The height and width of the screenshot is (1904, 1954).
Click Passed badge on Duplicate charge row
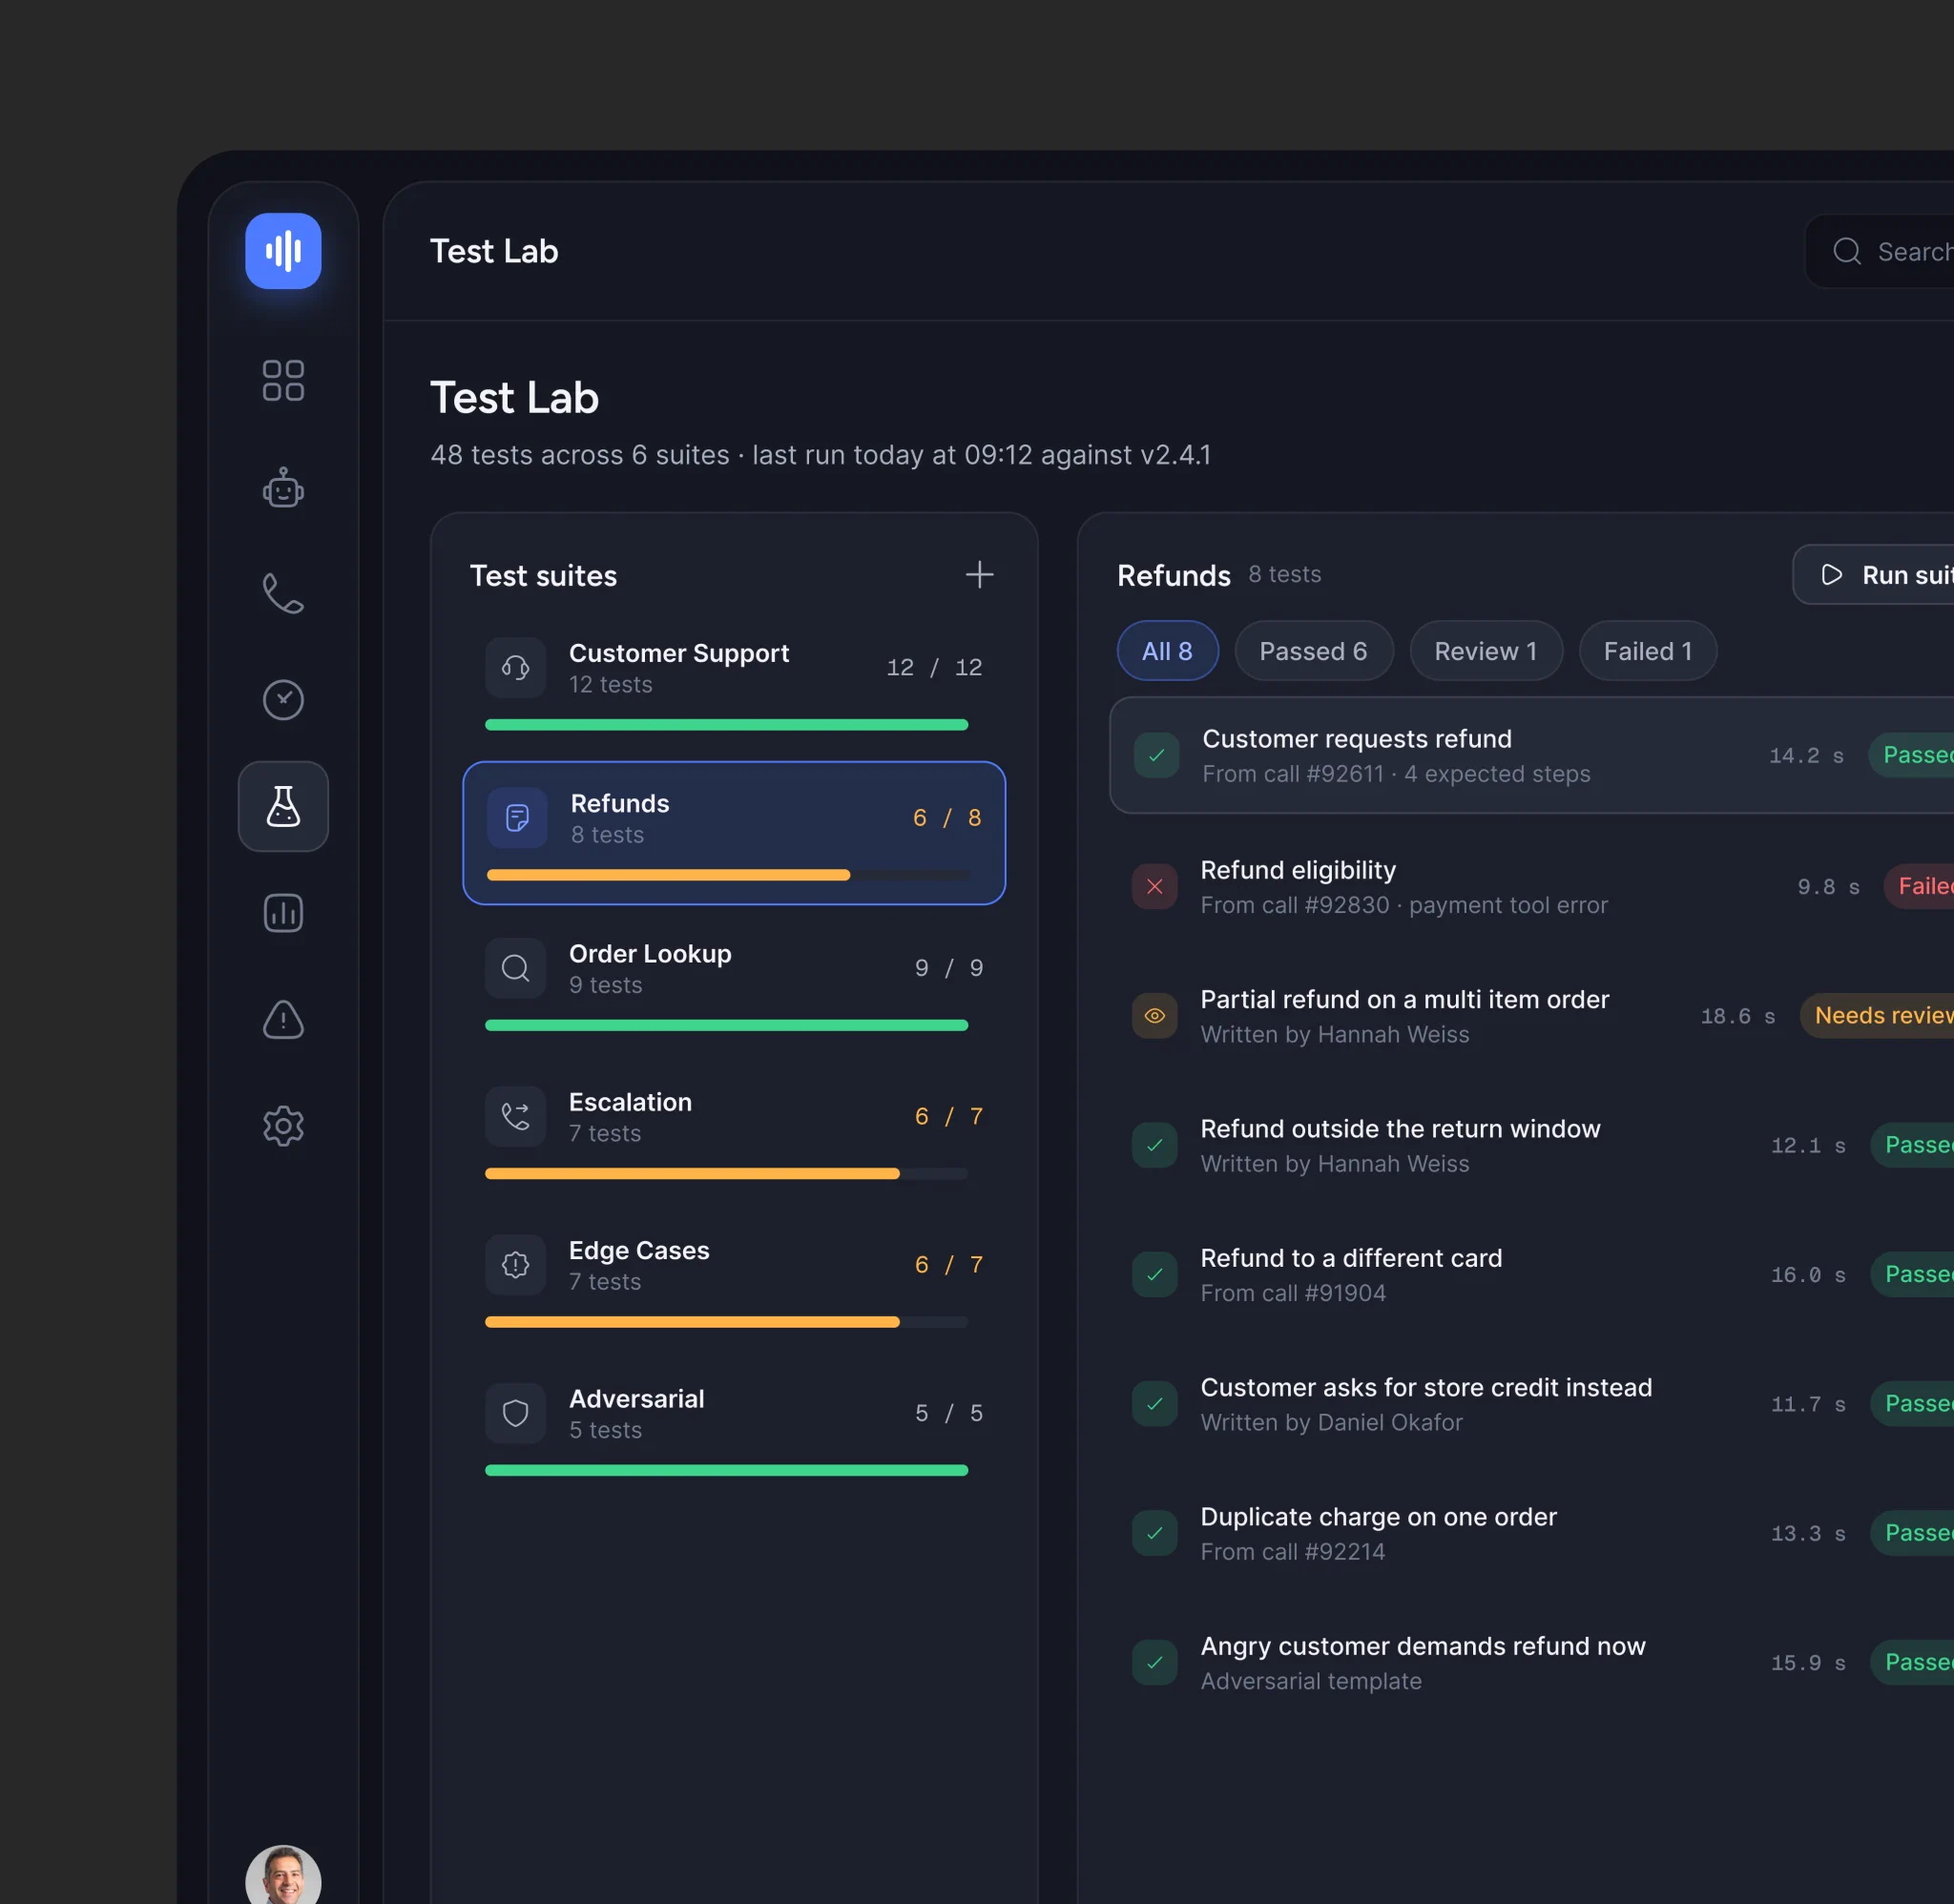pyautogui.click(x=1913, y=1533)
